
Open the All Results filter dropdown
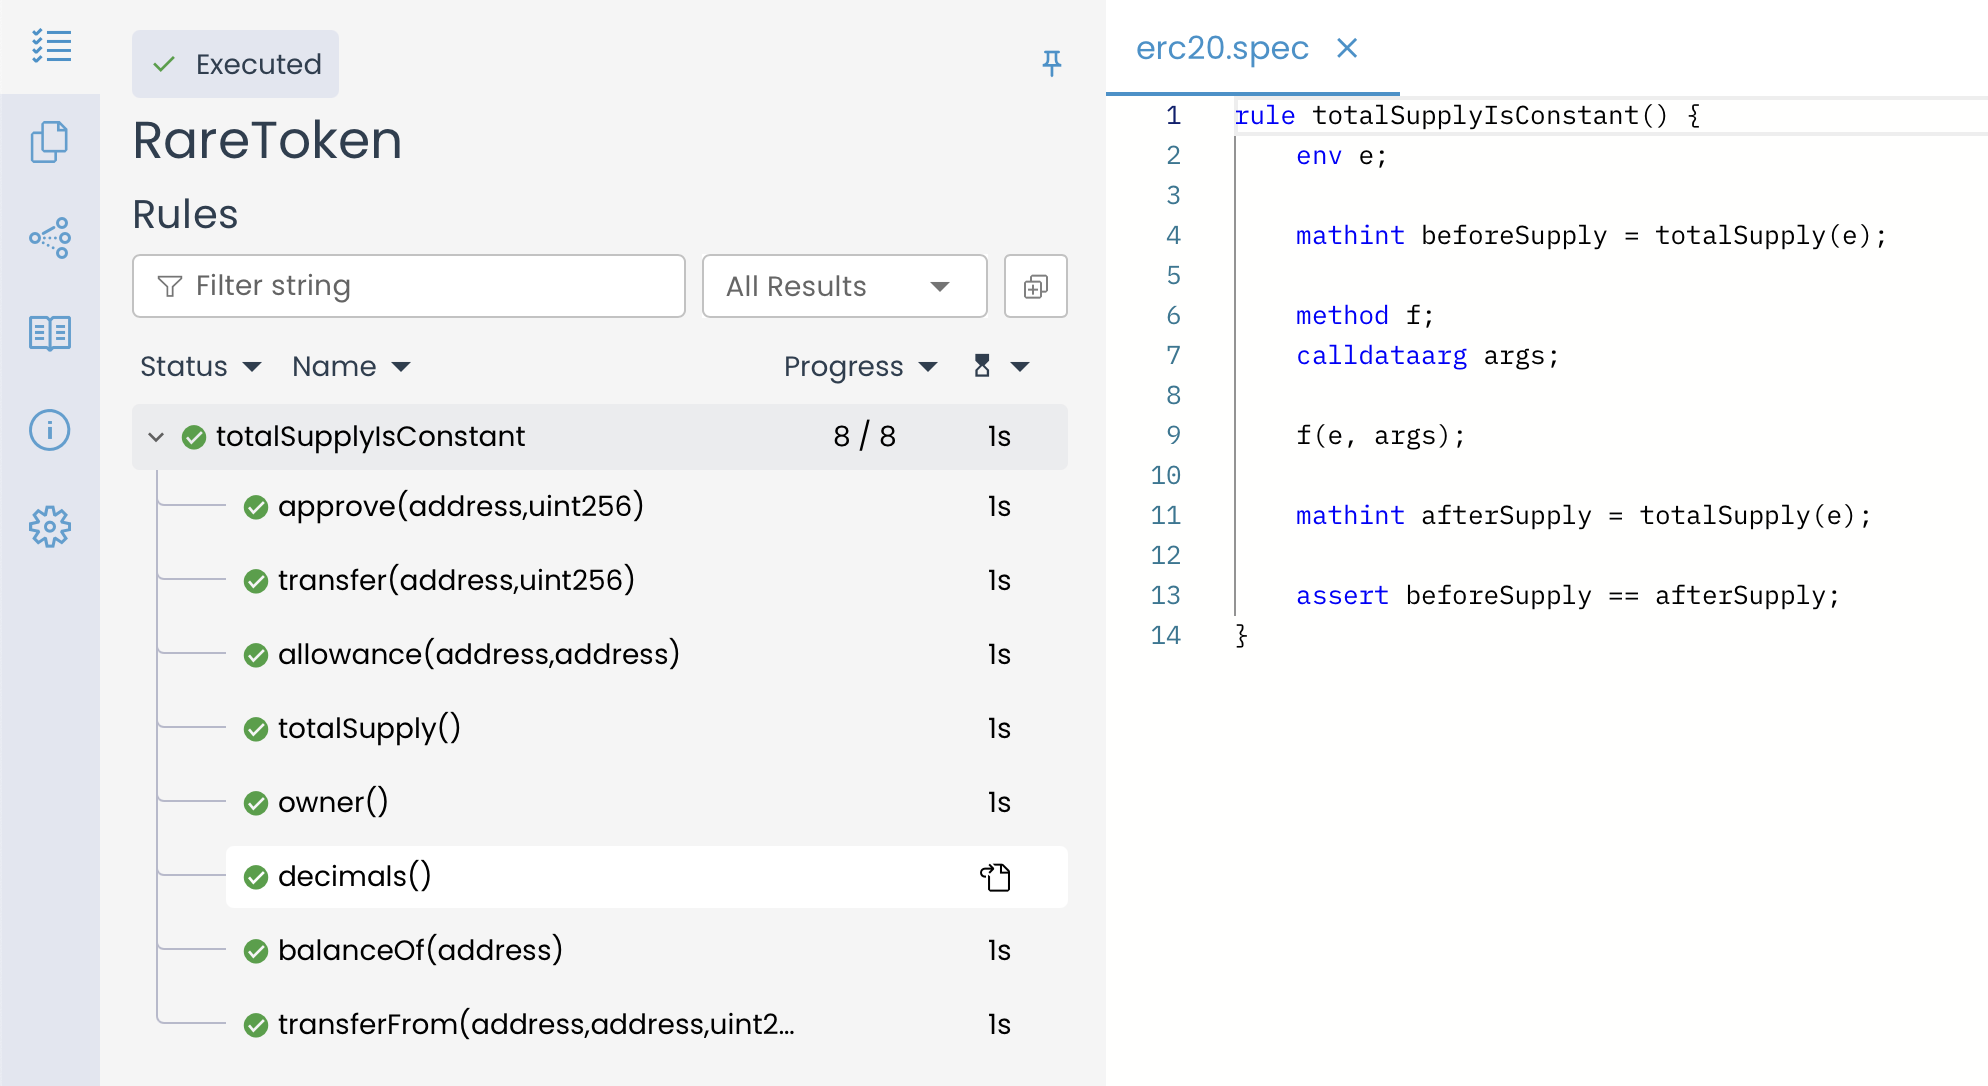pos(844,287)
